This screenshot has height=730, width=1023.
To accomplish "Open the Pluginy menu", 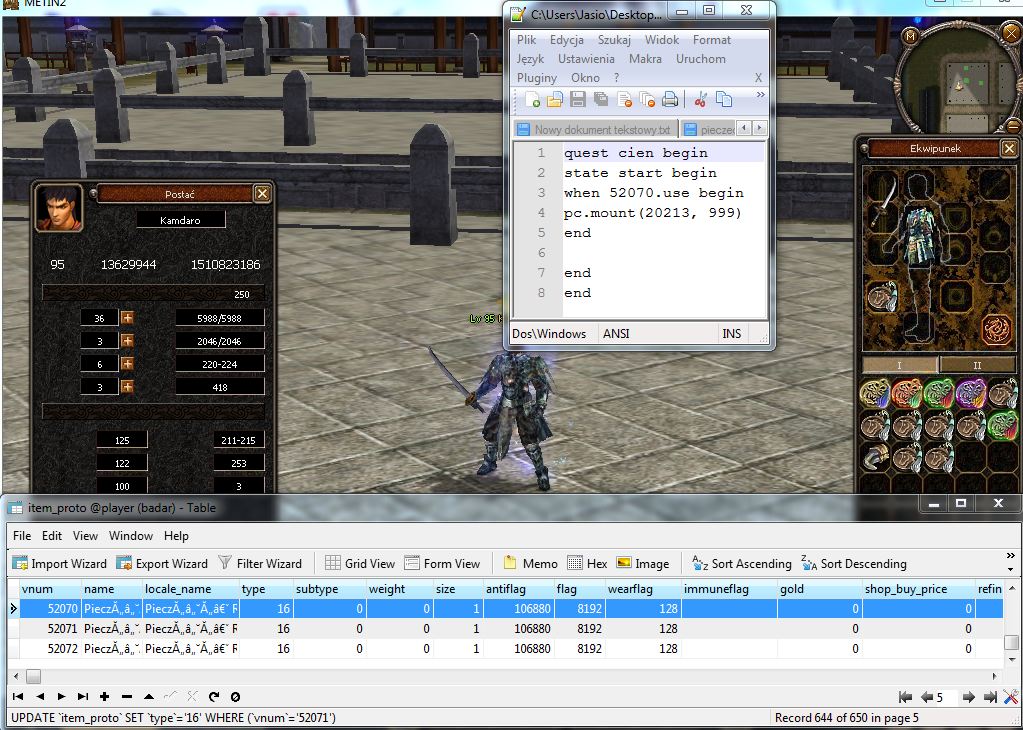I will (x=537, y=78).
